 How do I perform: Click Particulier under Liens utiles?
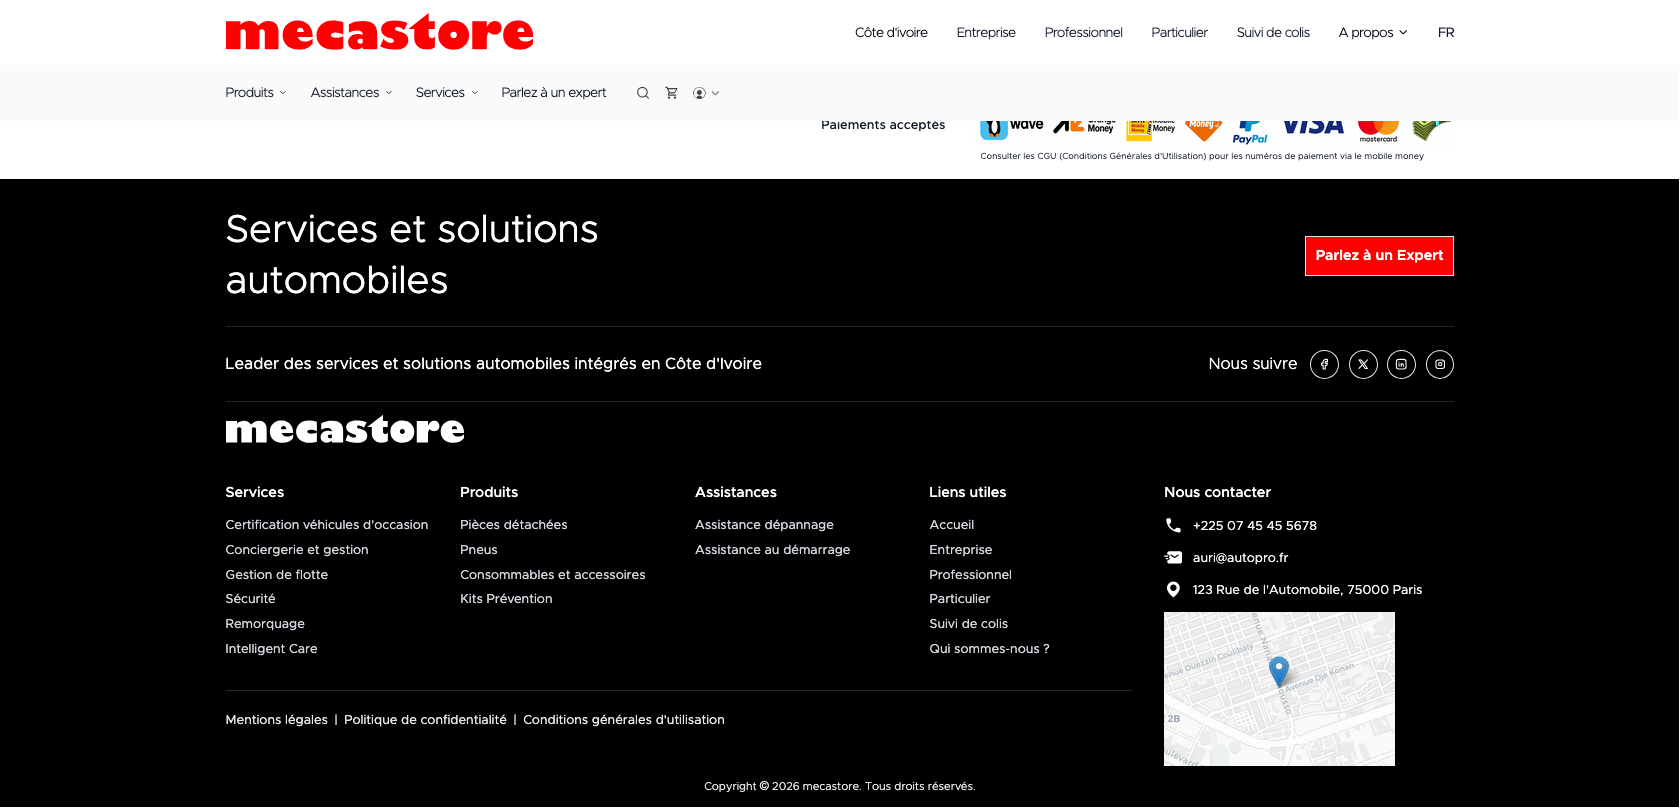pyautogui.click(x=960, y=599)
